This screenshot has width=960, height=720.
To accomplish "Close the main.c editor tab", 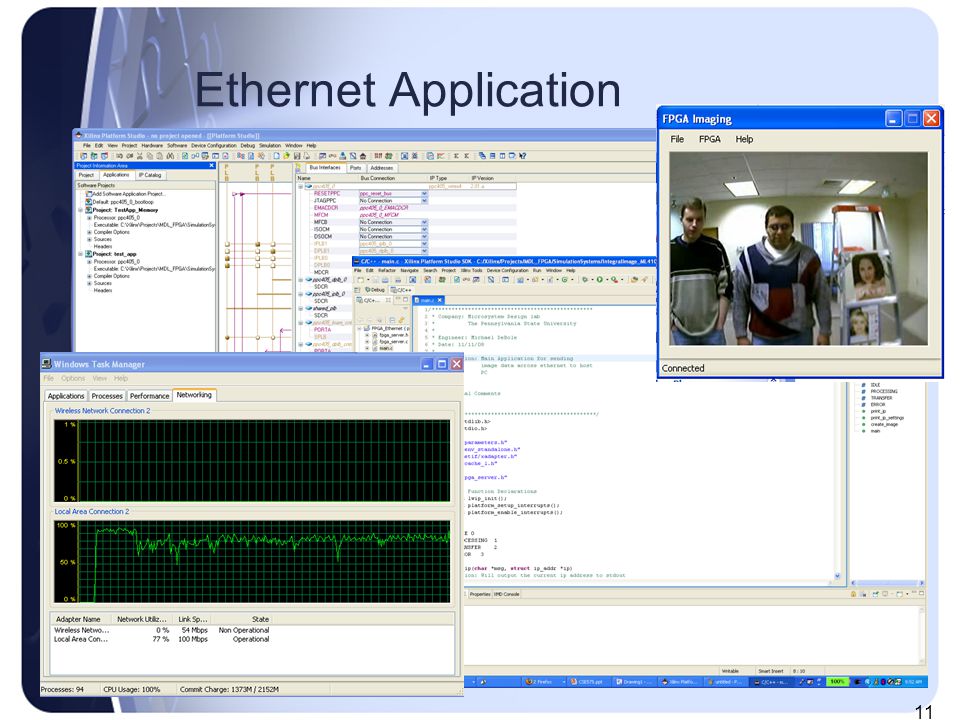I will (x=440, y=300).
